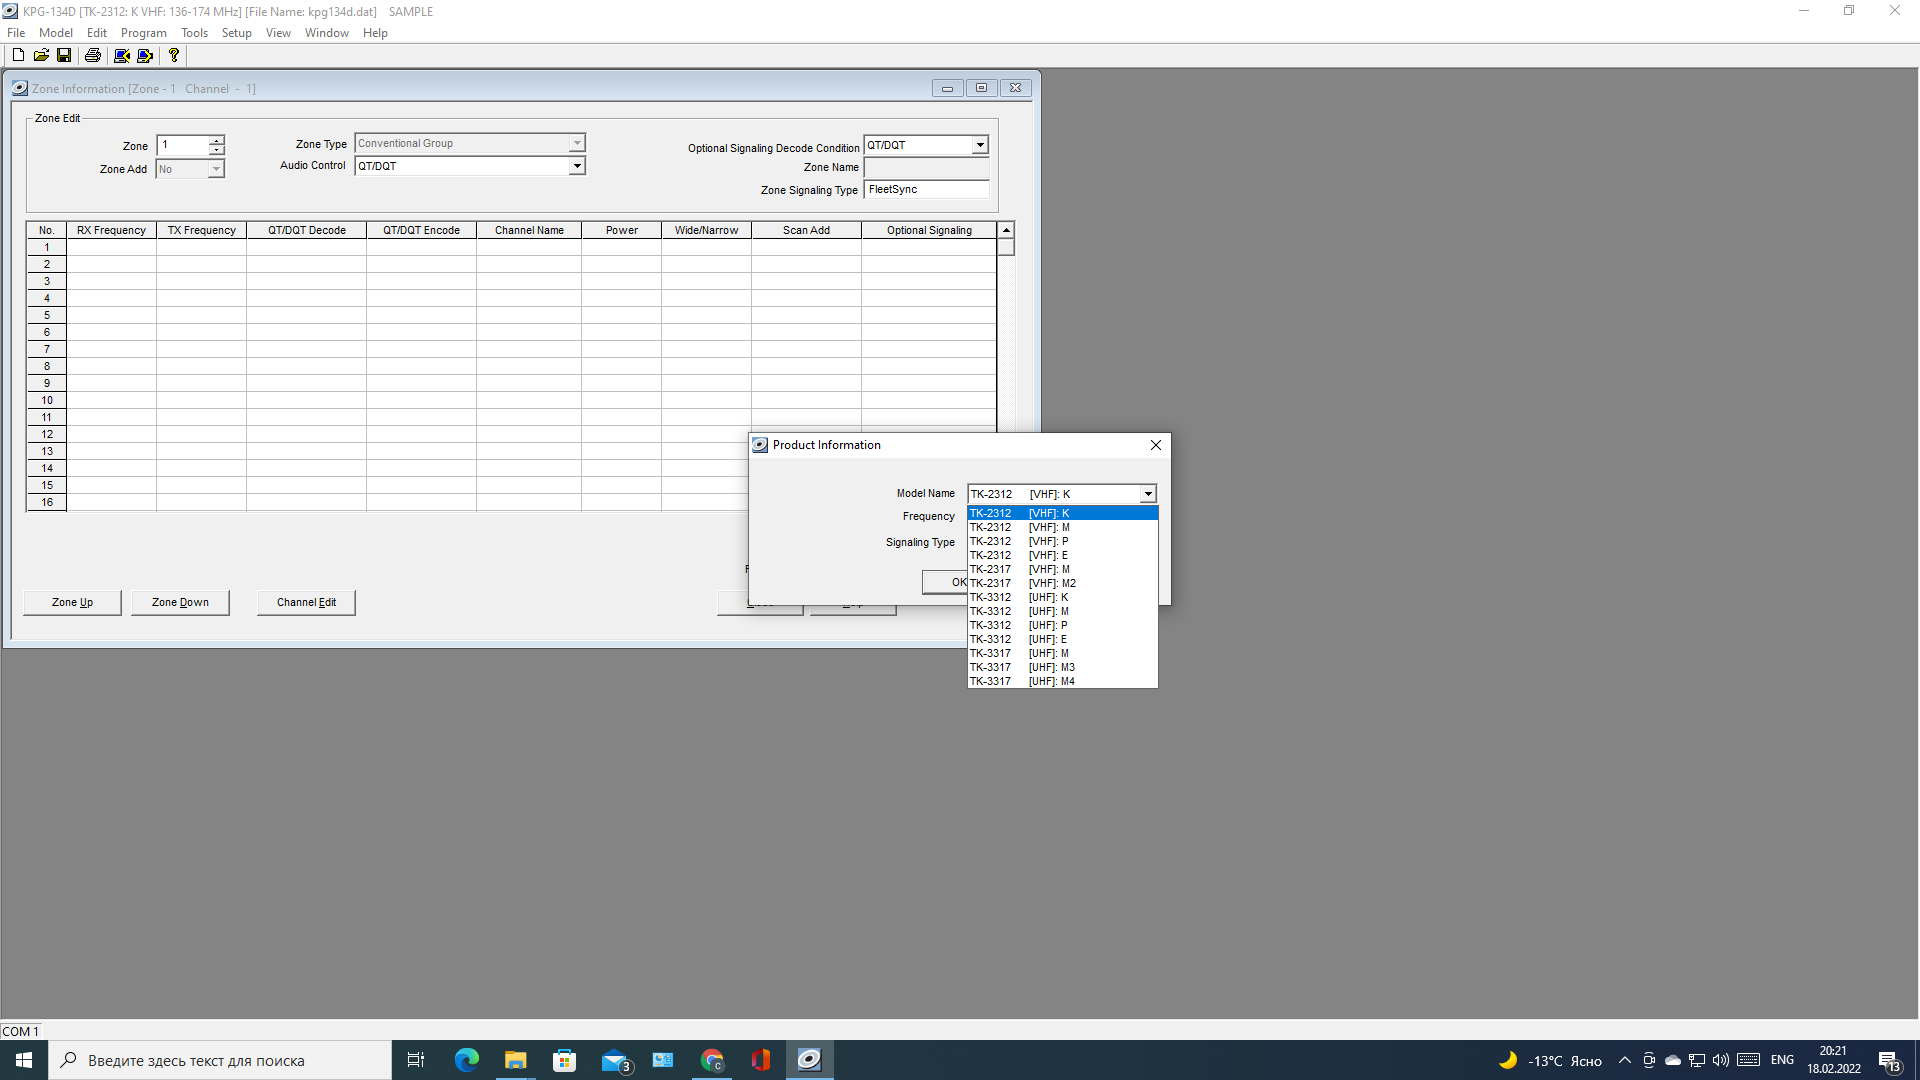This screenshot has height=1080, width=1920.
Task: Open Task View on the taskbar
Action: click(x=416, y=1060)
